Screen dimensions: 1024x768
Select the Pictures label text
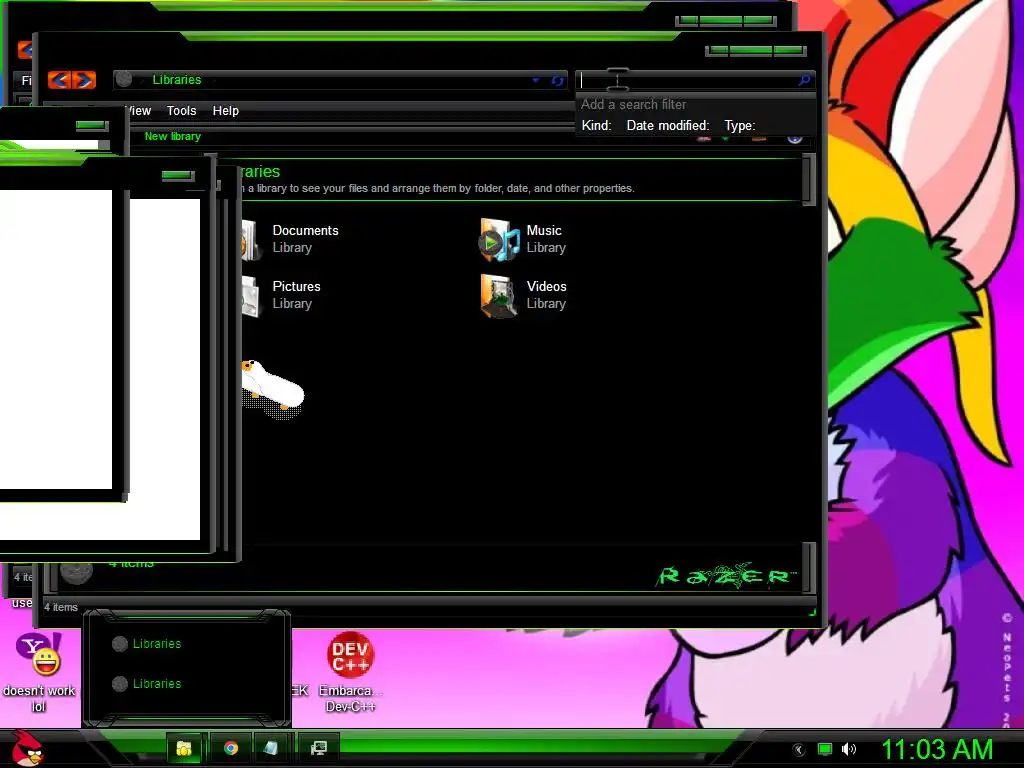[x=296, y=287]
